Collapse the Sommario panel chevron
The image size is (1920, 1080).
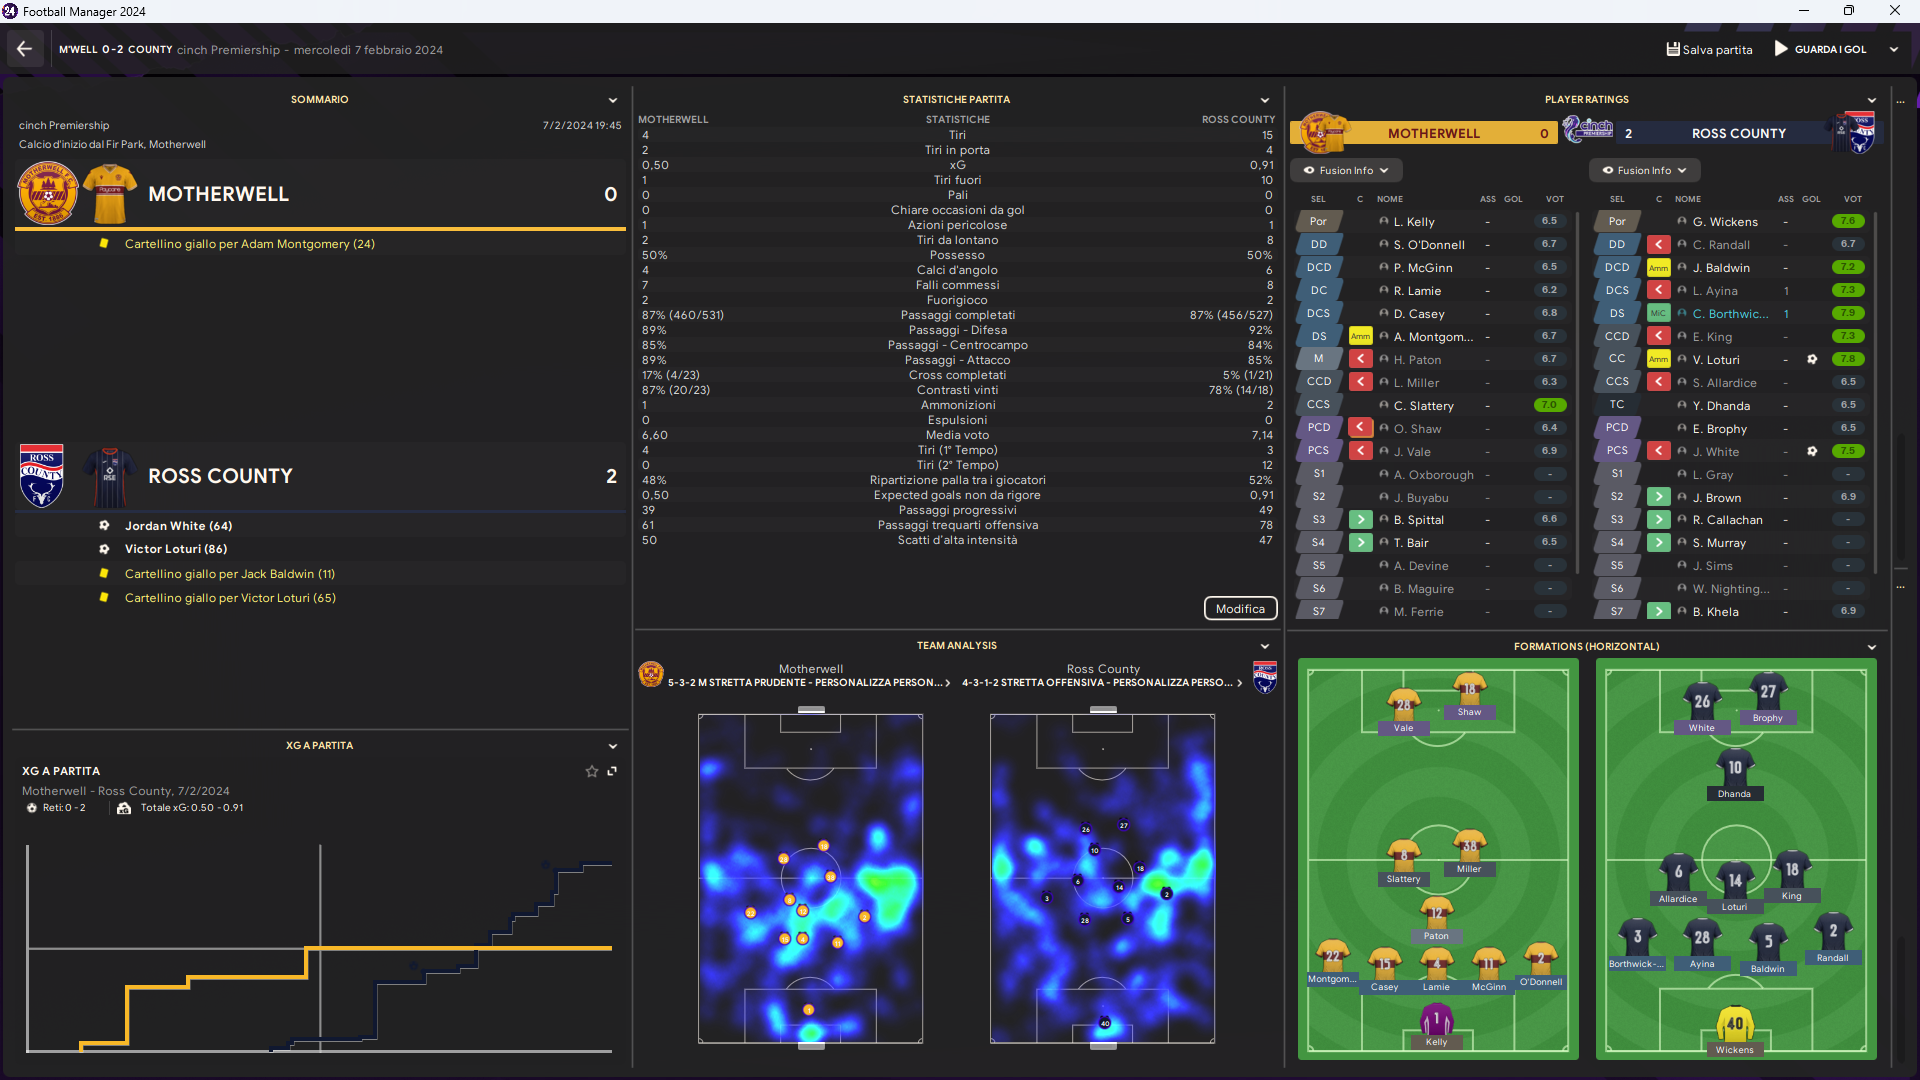click(x=613, y=100)
